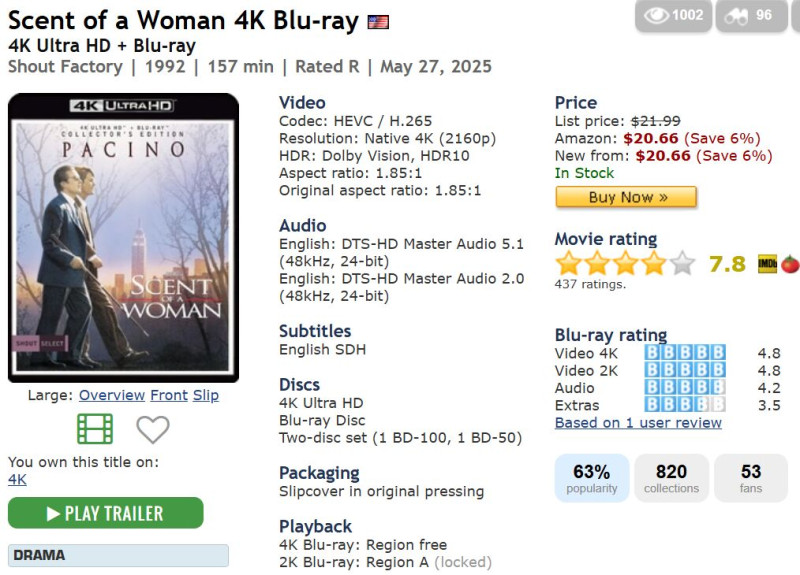The image size is (800, 575).
Task: Click the 63% popularity box
Action: tap(591, 478)
